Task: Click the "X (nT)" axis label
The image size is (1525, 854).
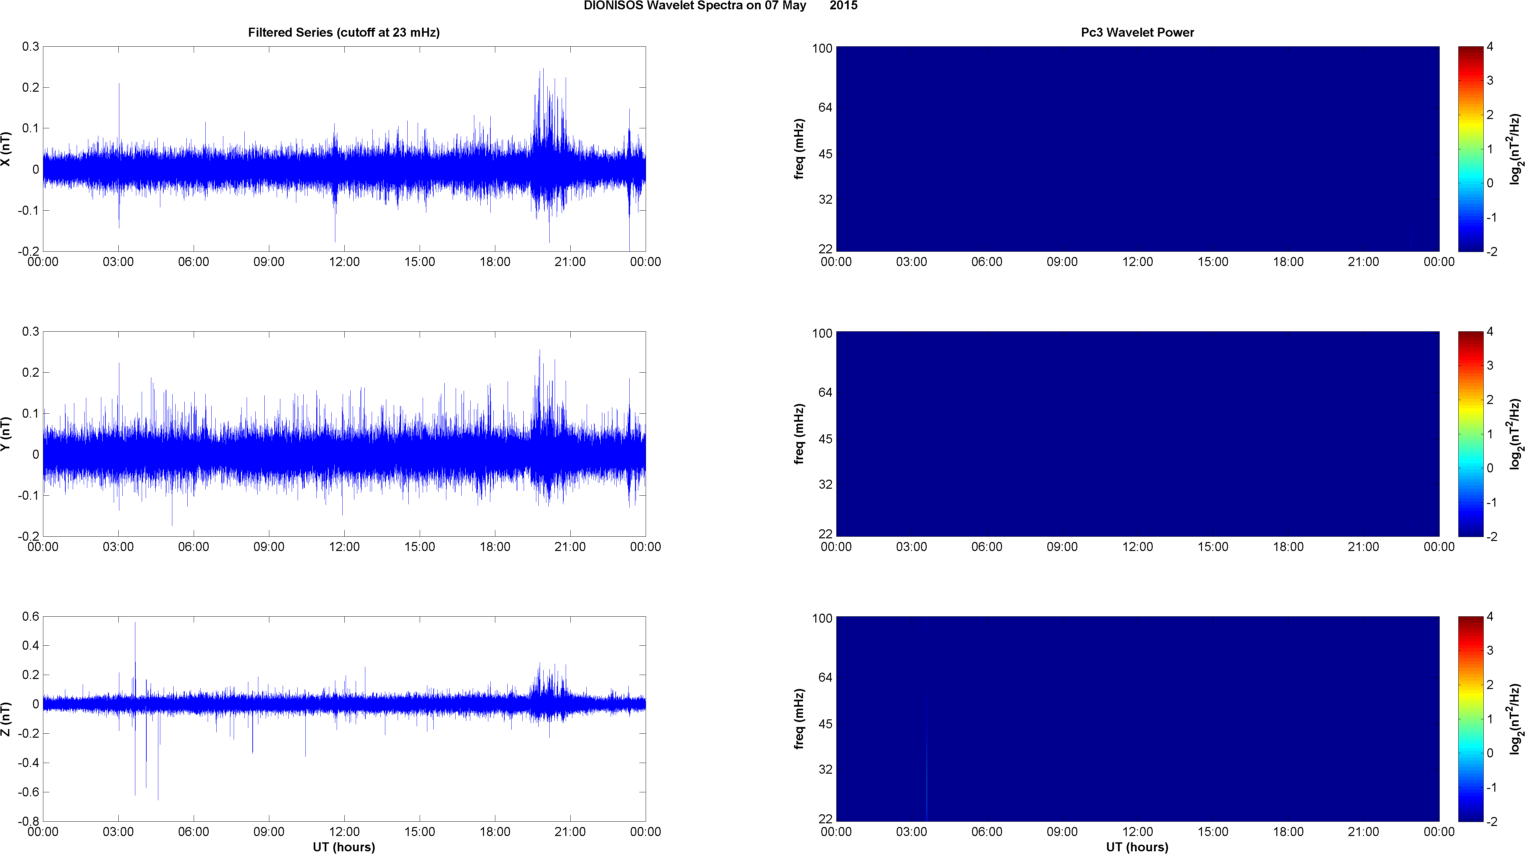Action: tap(6, 149)
